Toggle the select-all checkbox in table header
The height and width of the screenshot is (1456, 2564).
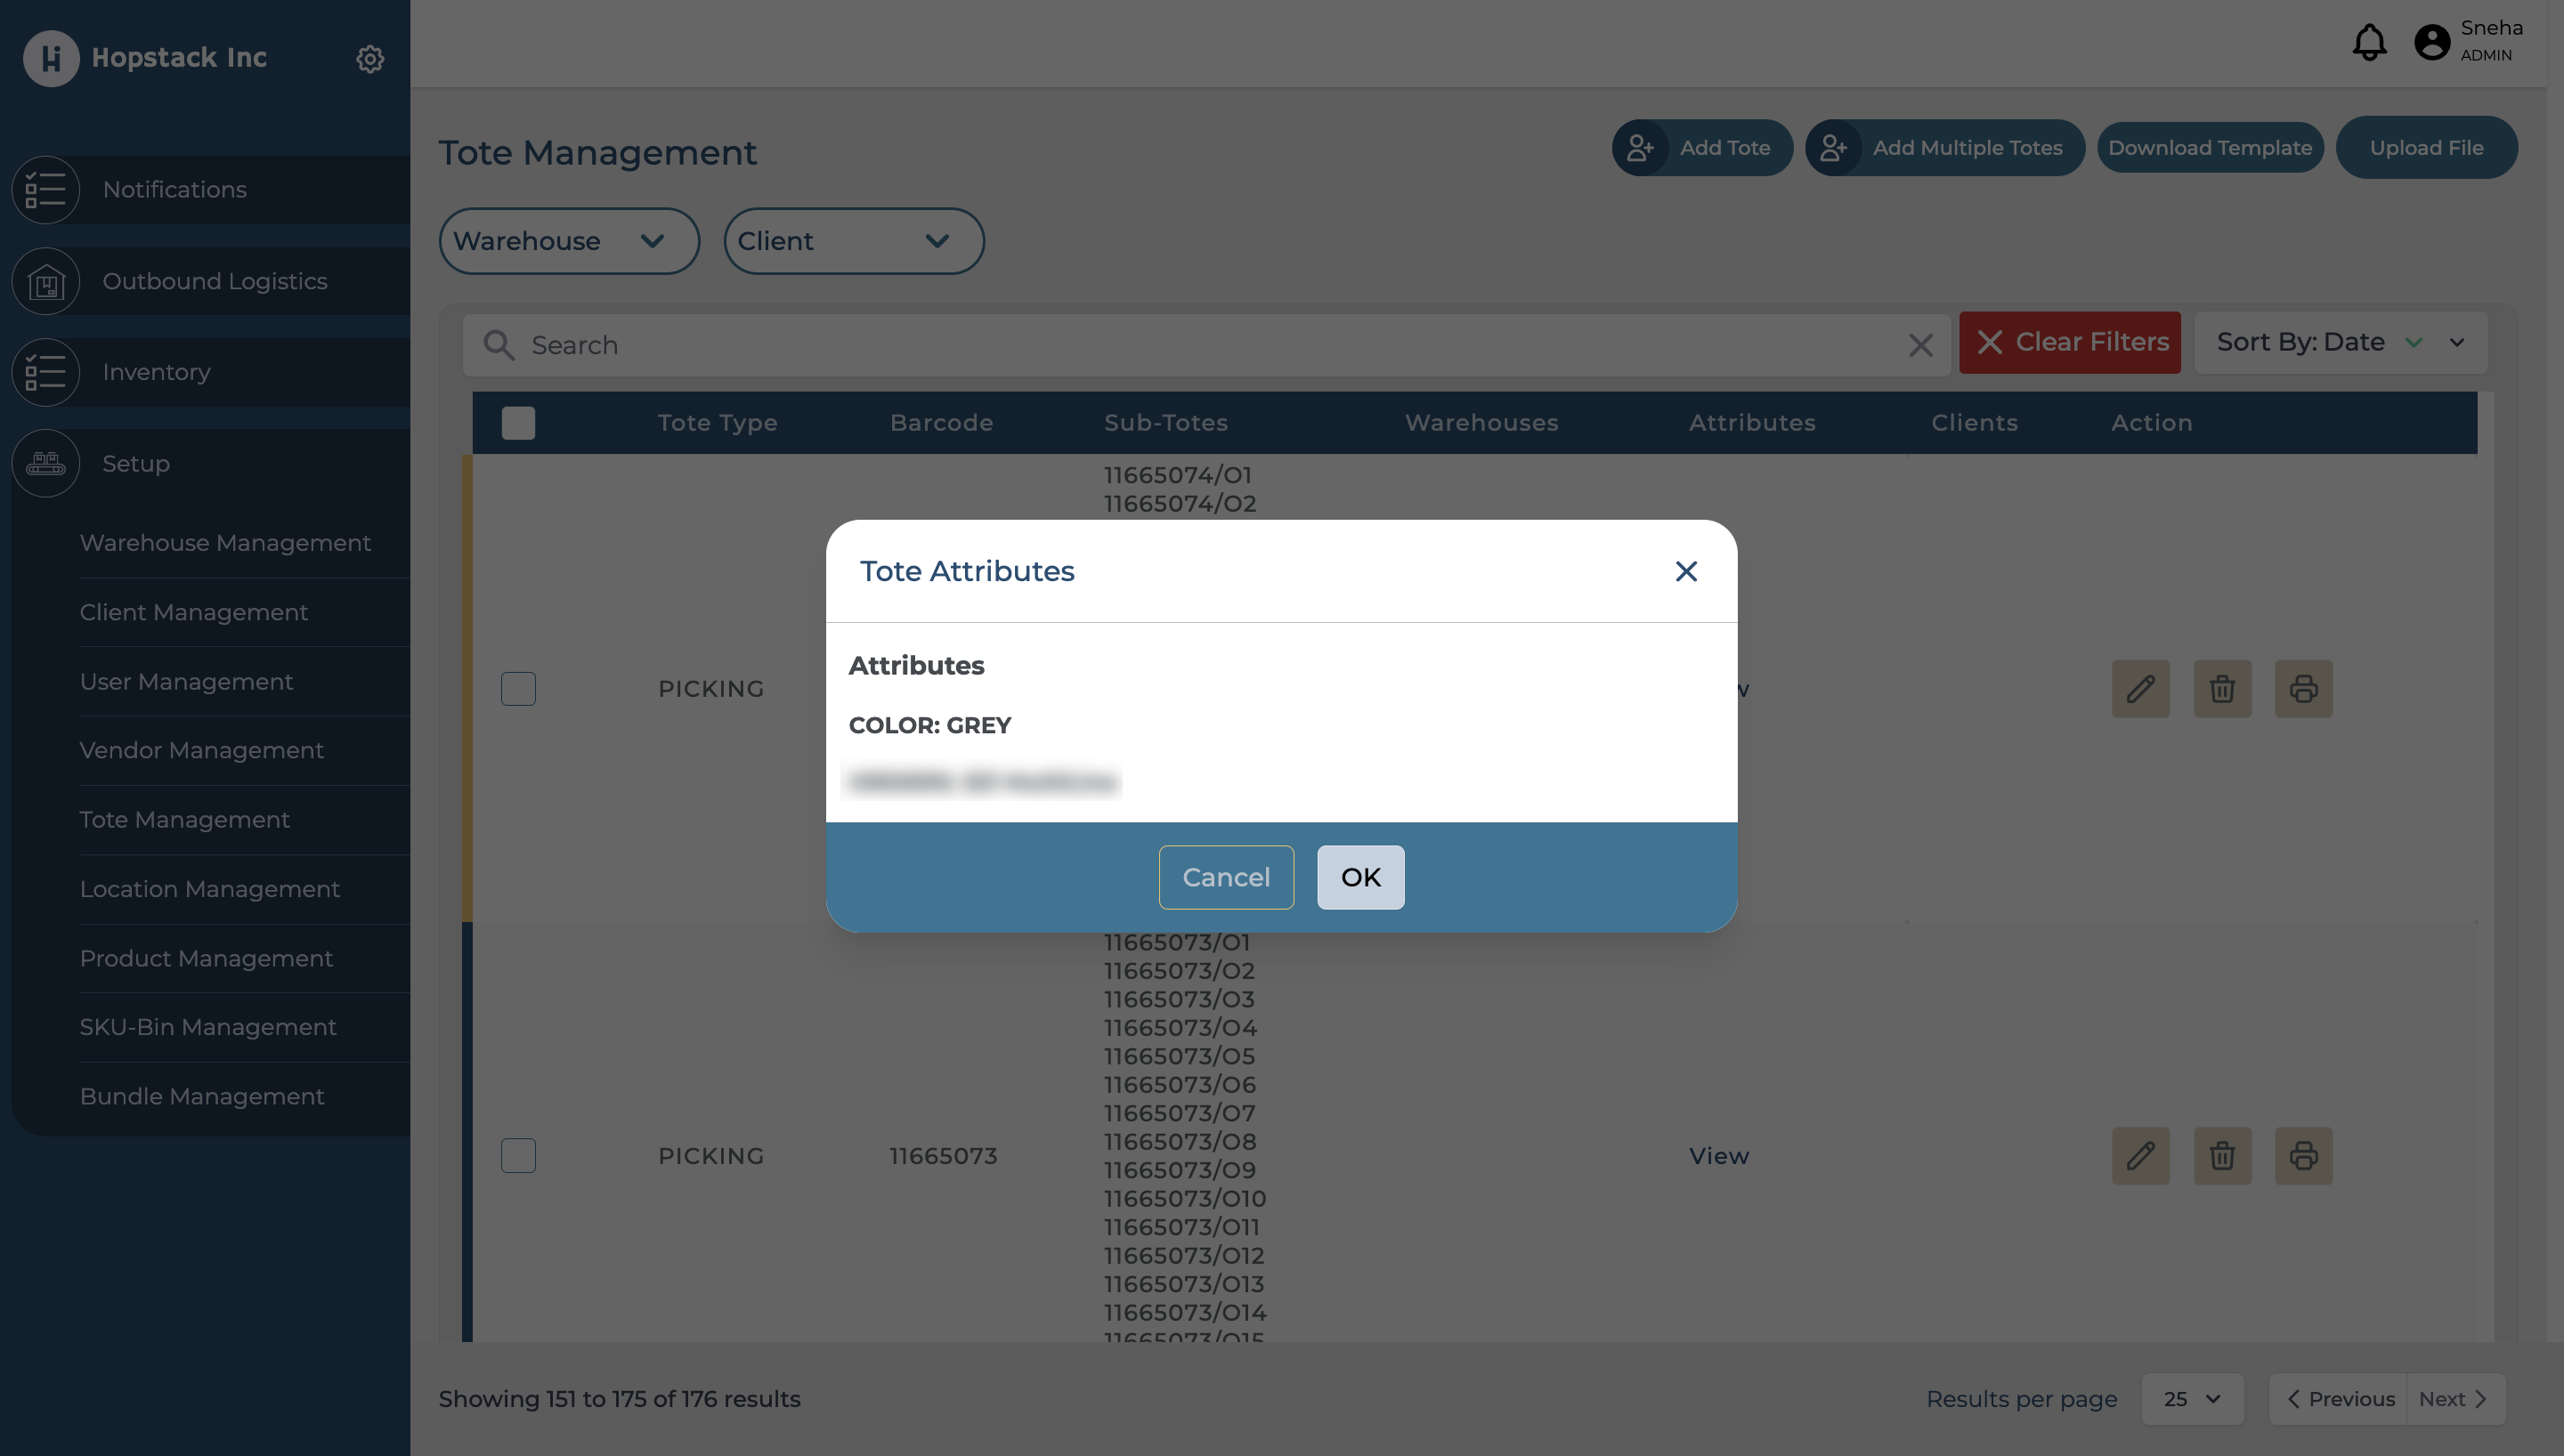click(518, 423)
